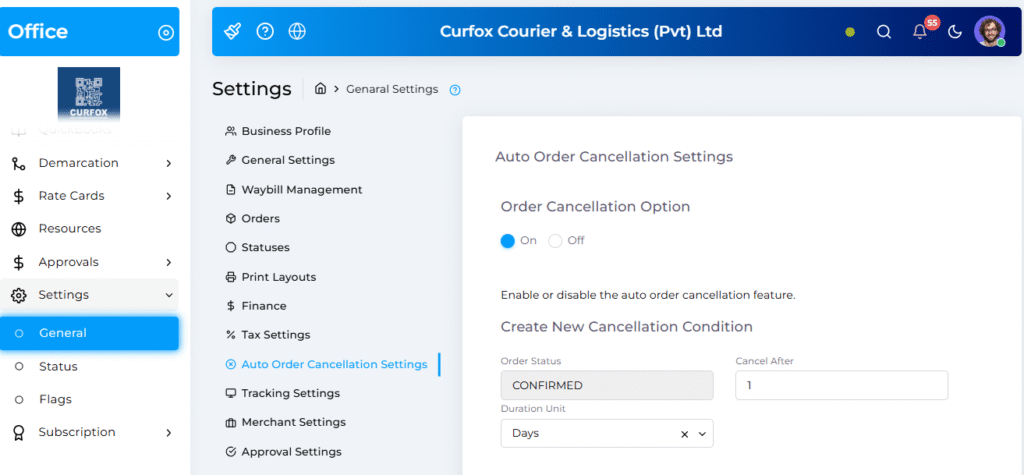
Task: Select the Off radio button
Action: (x=555, y=241)
